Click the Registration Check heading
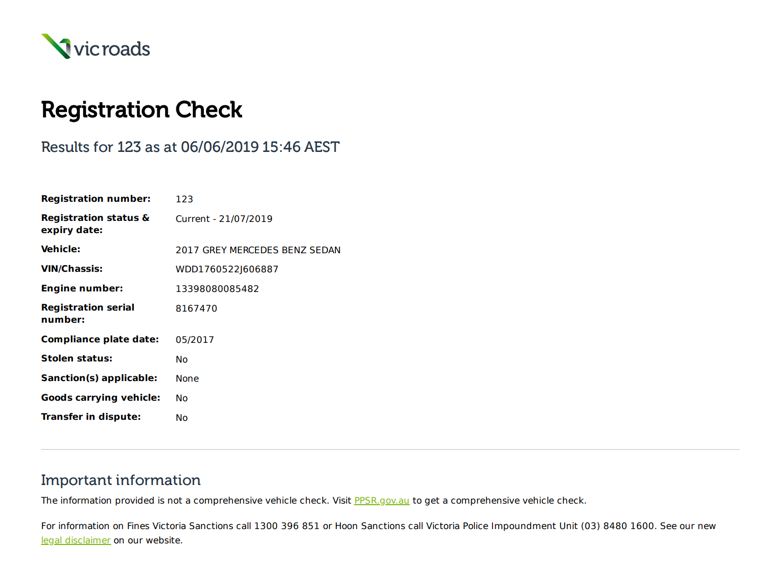This screenshot has width=777, height=585. [141, 109]
